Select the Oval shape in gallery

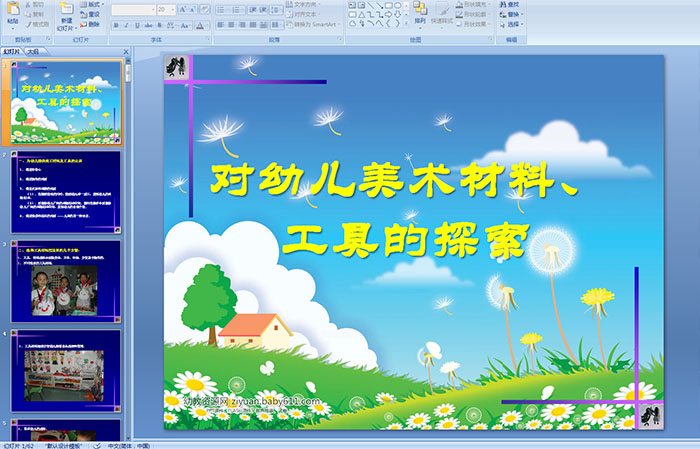397,5
